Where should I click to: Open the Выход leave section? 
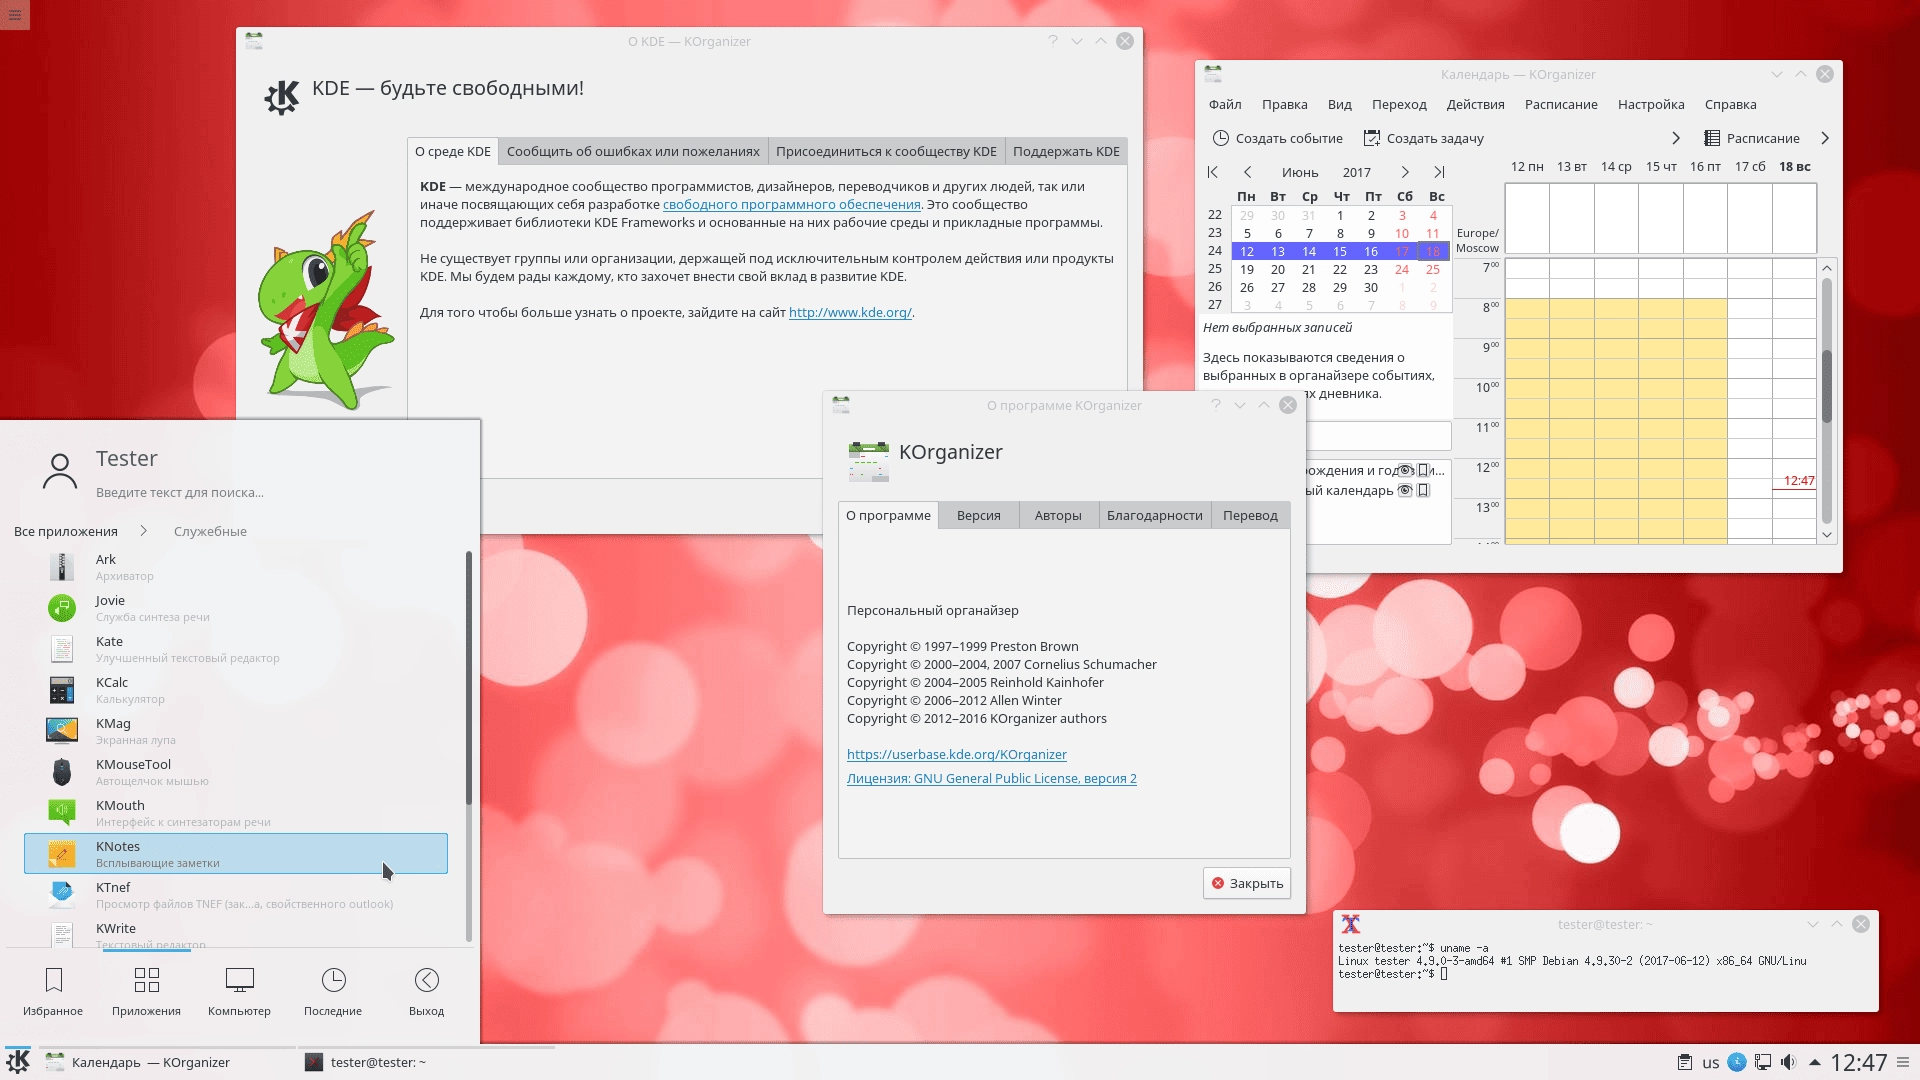pos(426,992)
